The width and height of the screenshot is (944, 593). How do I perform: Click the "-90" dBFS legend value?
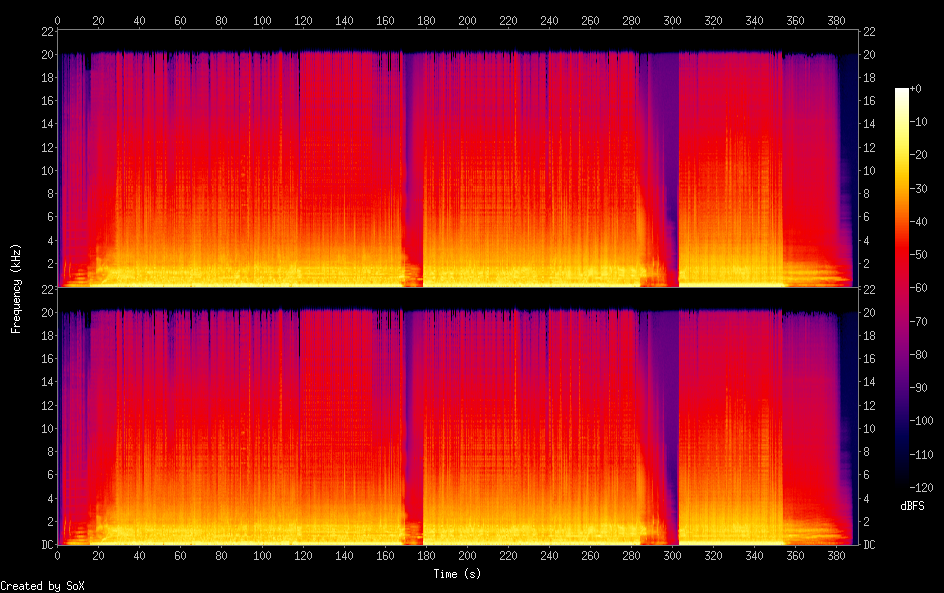919,388
